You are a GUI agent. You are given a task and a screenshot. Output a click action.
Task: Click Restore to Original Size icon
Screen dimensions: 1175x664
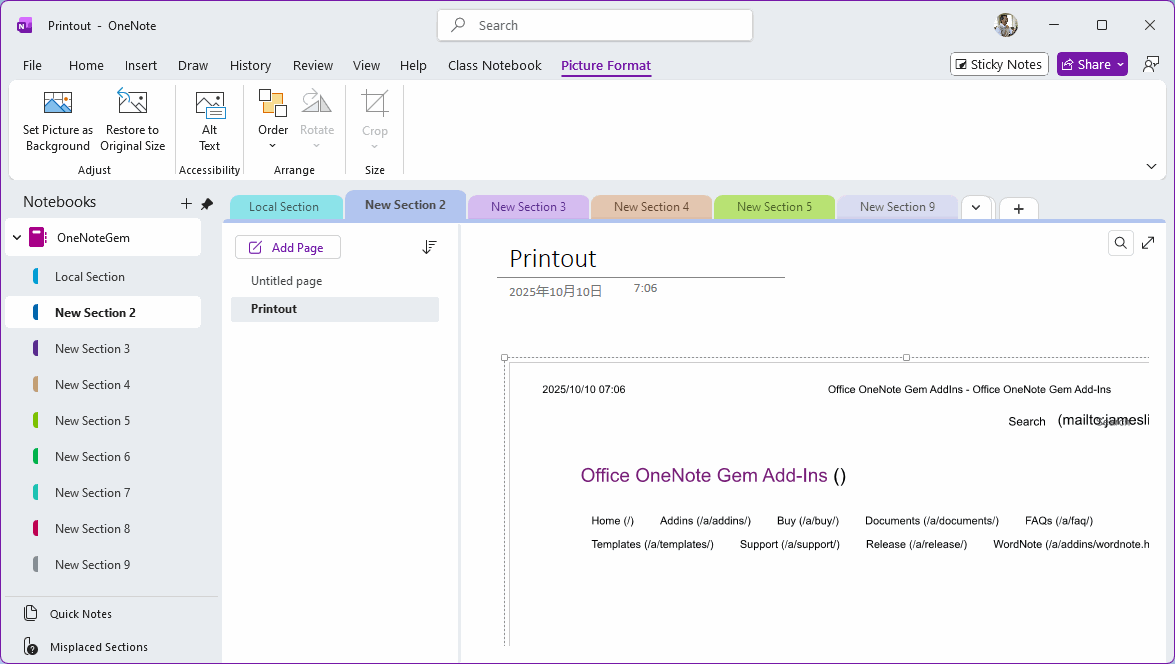(x=132, y=104)
